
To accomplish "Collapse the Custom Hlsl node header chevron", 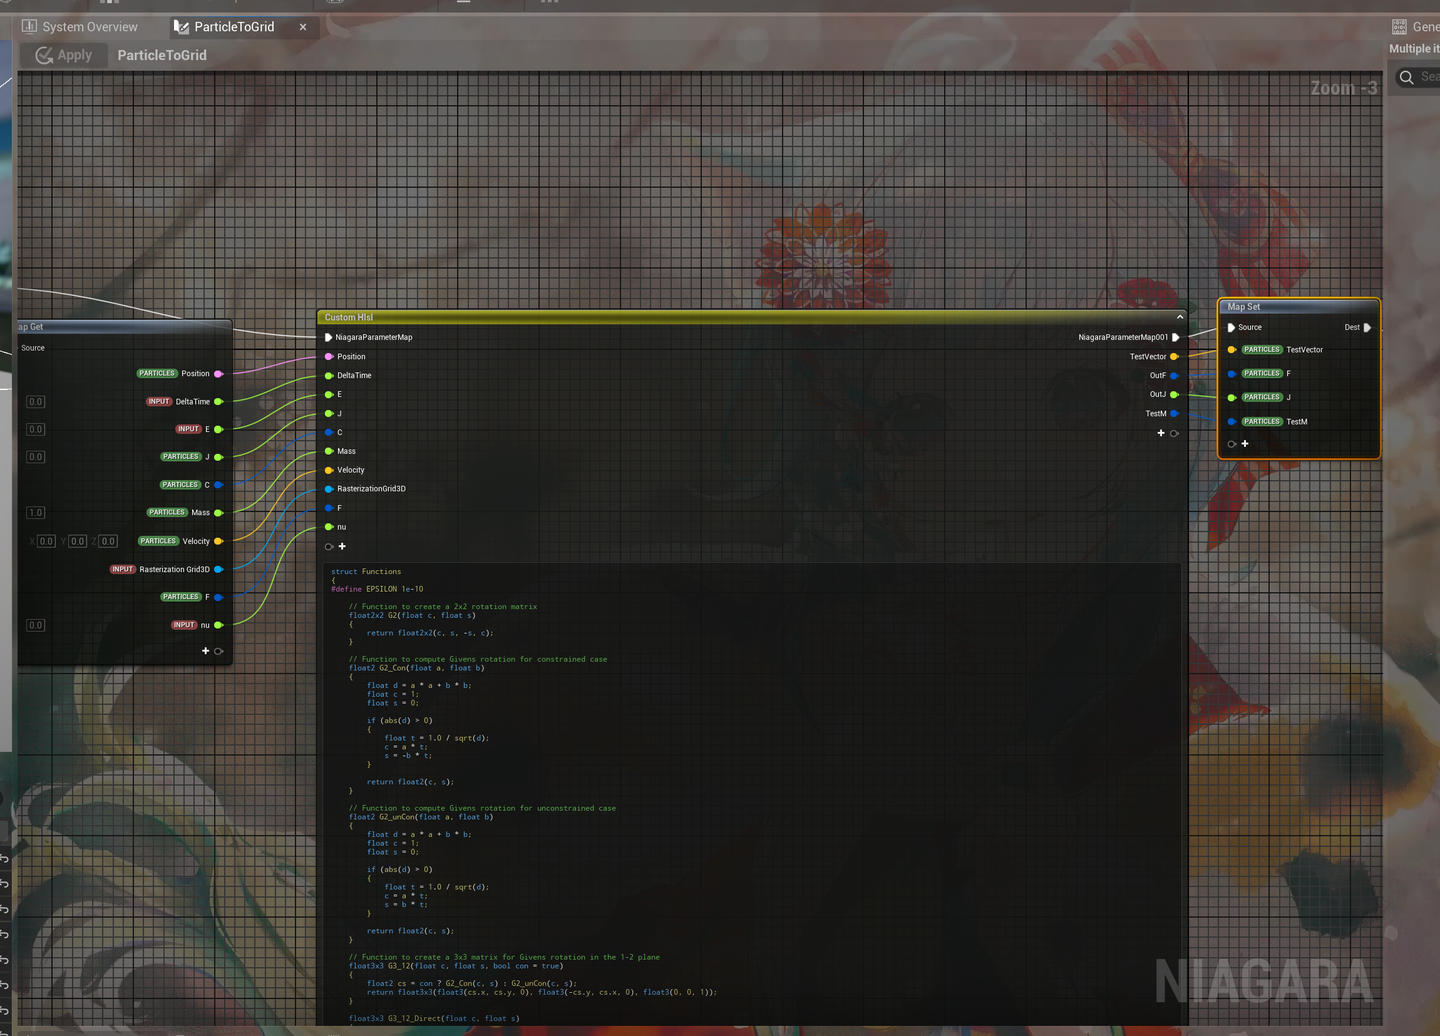I will pyautogui.click(x=1180, y=315).
